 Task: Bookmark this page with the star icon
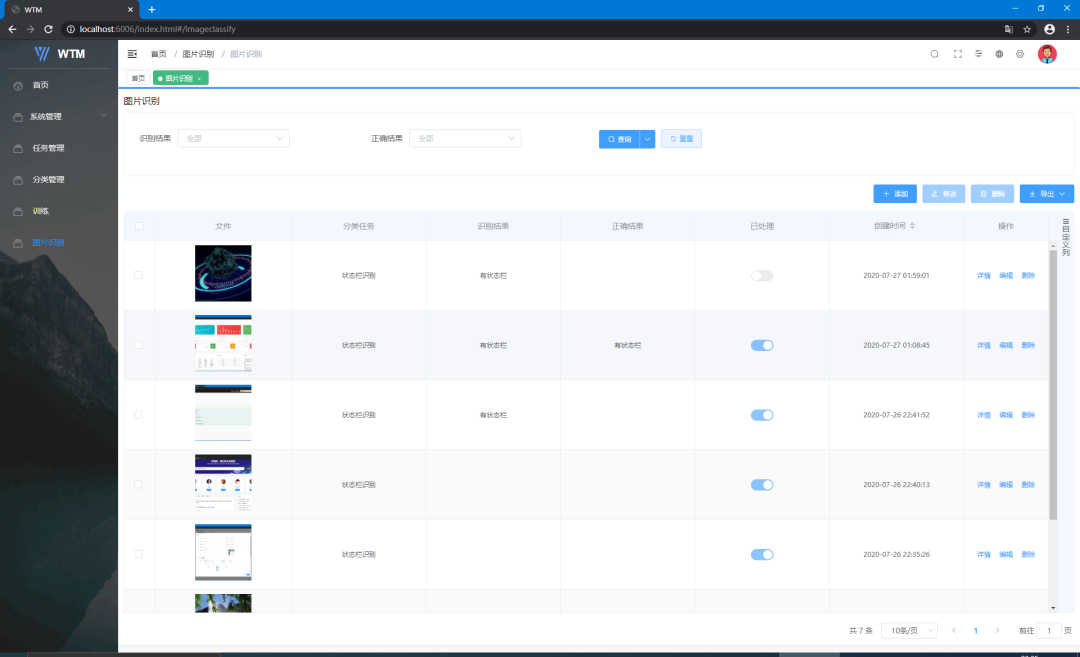coord(1027,29)
